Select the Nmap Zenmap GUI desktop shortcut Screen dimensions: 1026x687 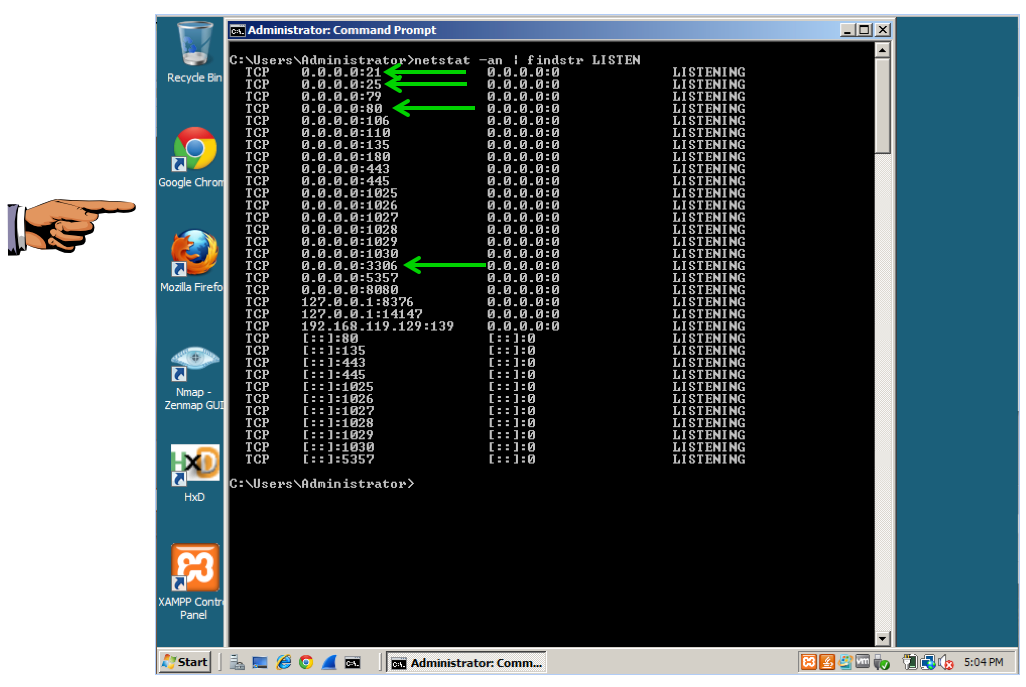click(x=194, y=378)
